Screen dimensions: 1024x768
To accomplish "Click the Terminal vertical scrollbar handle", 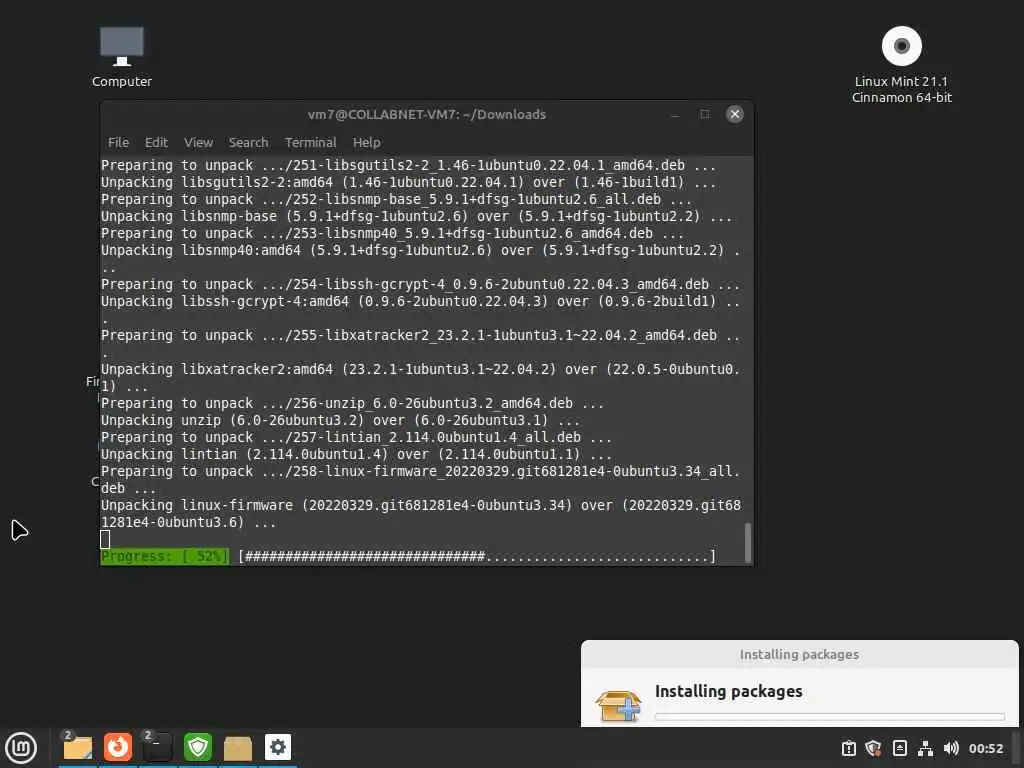I will tap(748, 541).
